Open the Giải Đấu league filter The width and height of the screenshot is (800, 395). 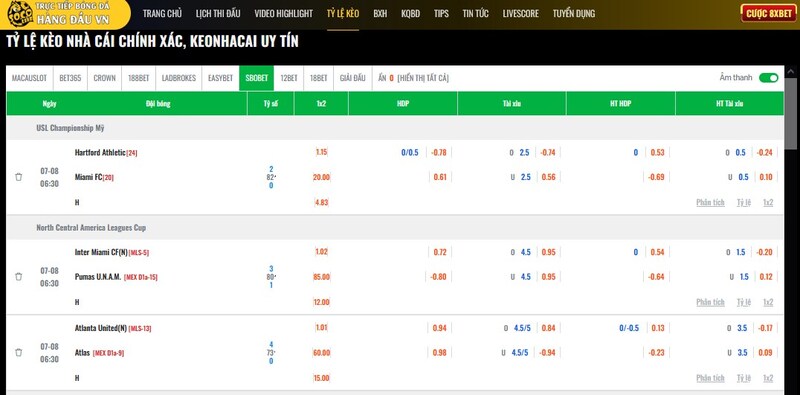pos(353,78)
